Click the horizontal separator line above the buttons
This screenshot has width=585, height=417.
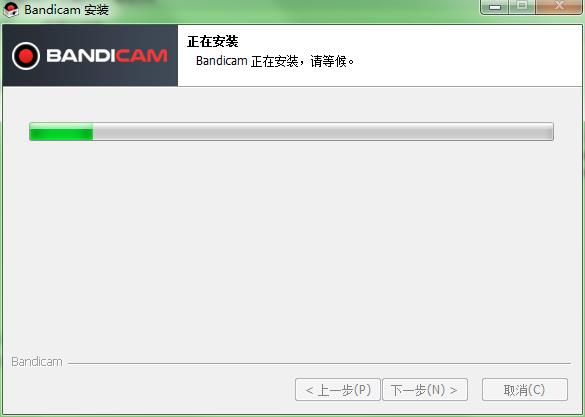pyautogui.click(x=319, y=363)
